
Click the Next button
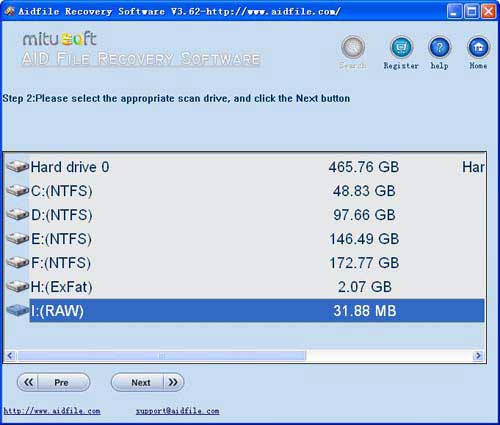[147, 382]
